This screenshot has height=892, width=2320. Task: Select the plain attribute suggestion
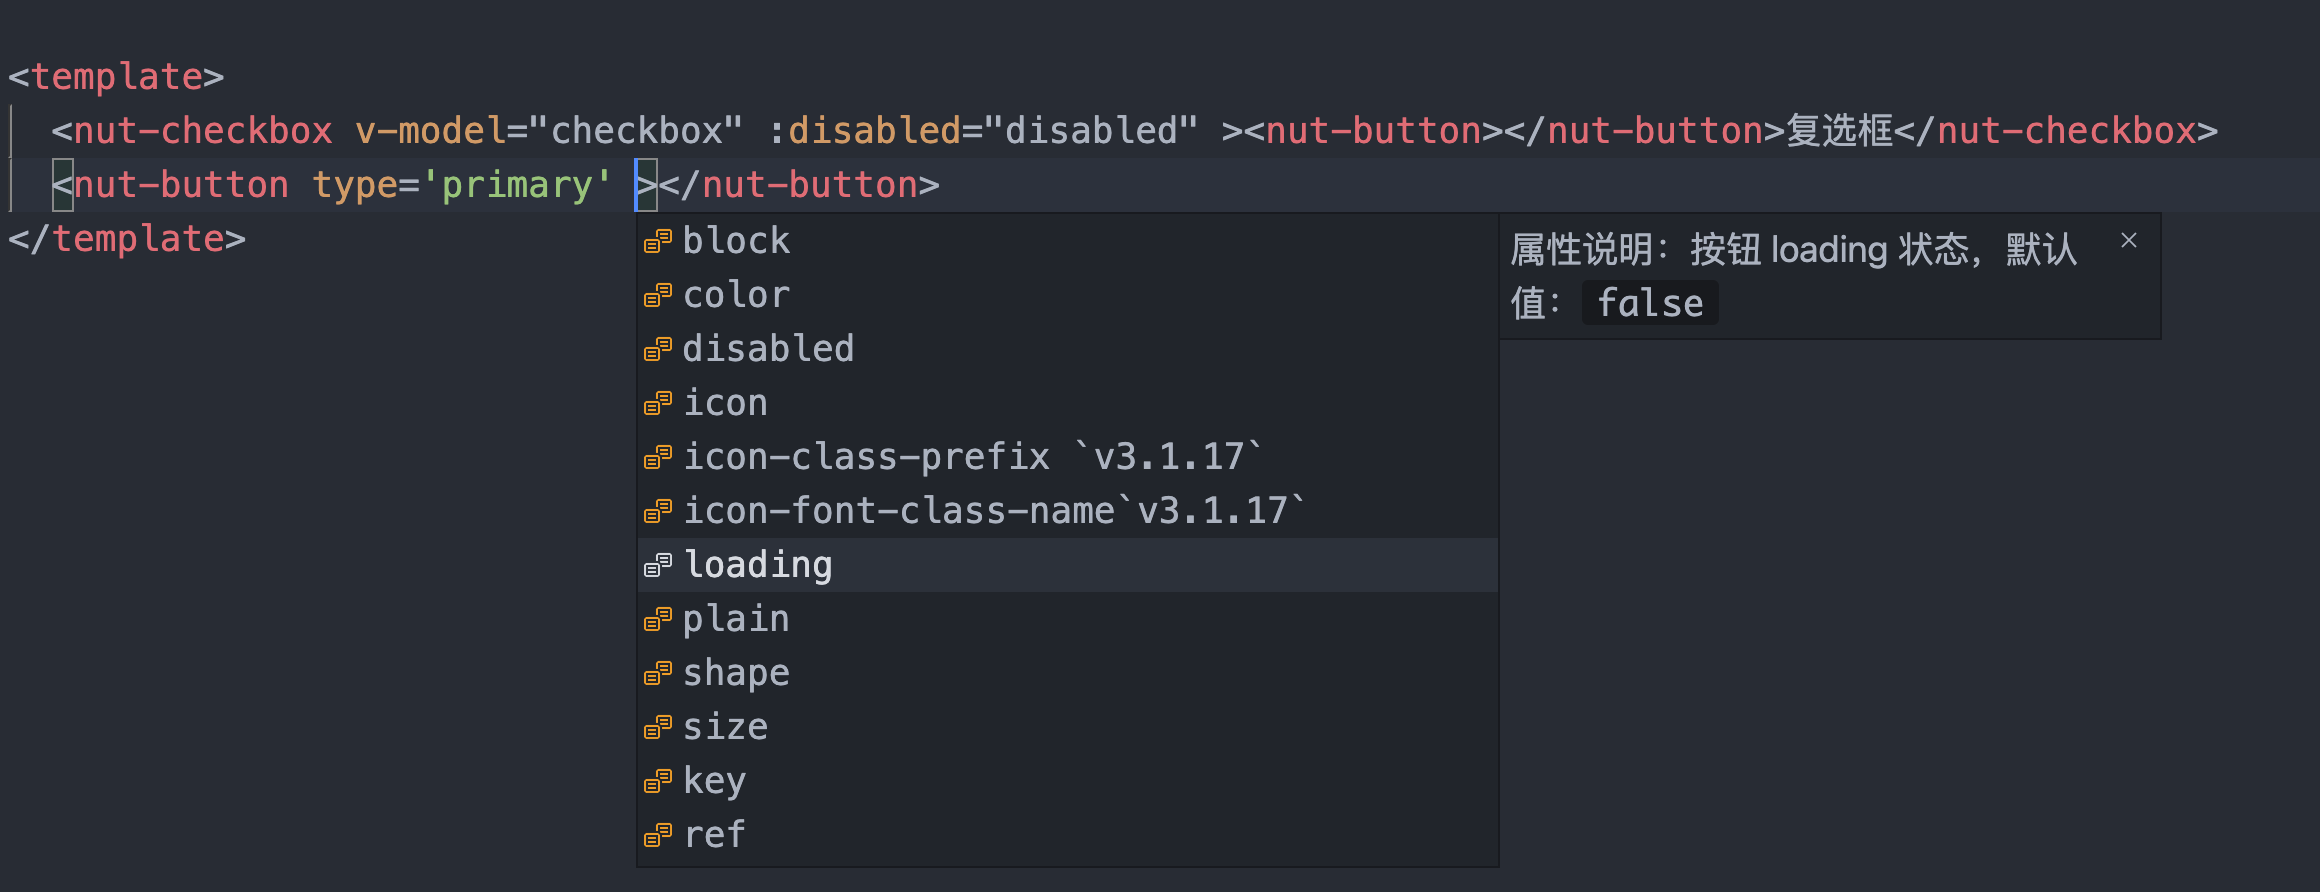(x=736, y=619)
